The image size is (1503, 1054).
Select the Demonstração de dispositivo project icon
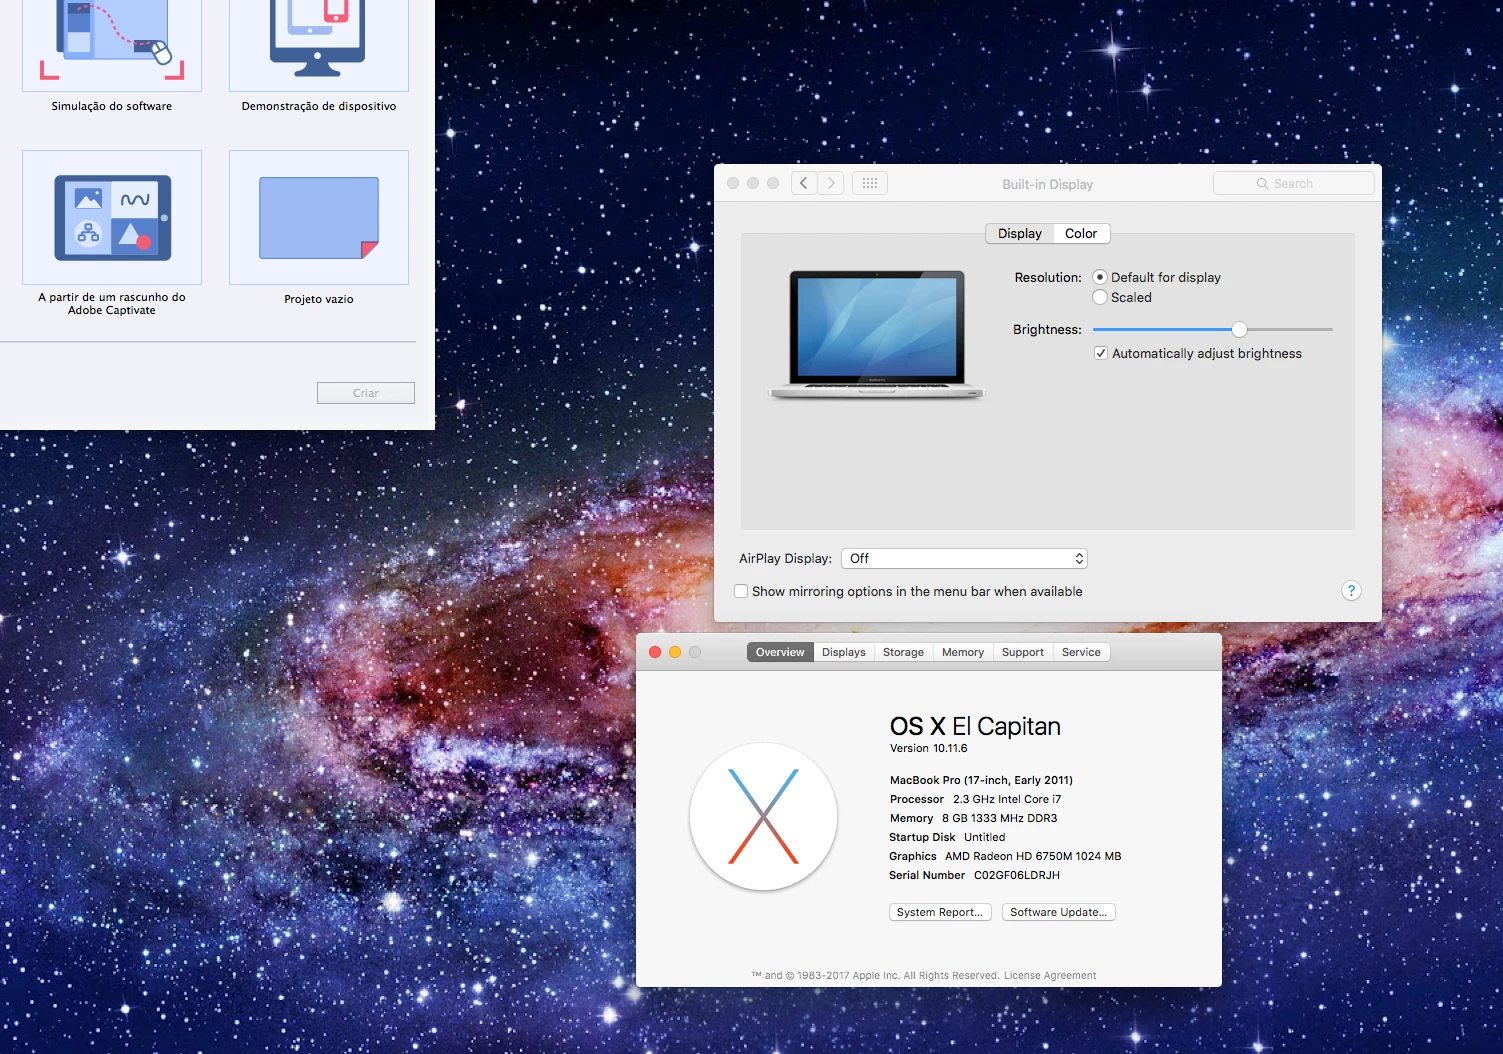[319, 45]
